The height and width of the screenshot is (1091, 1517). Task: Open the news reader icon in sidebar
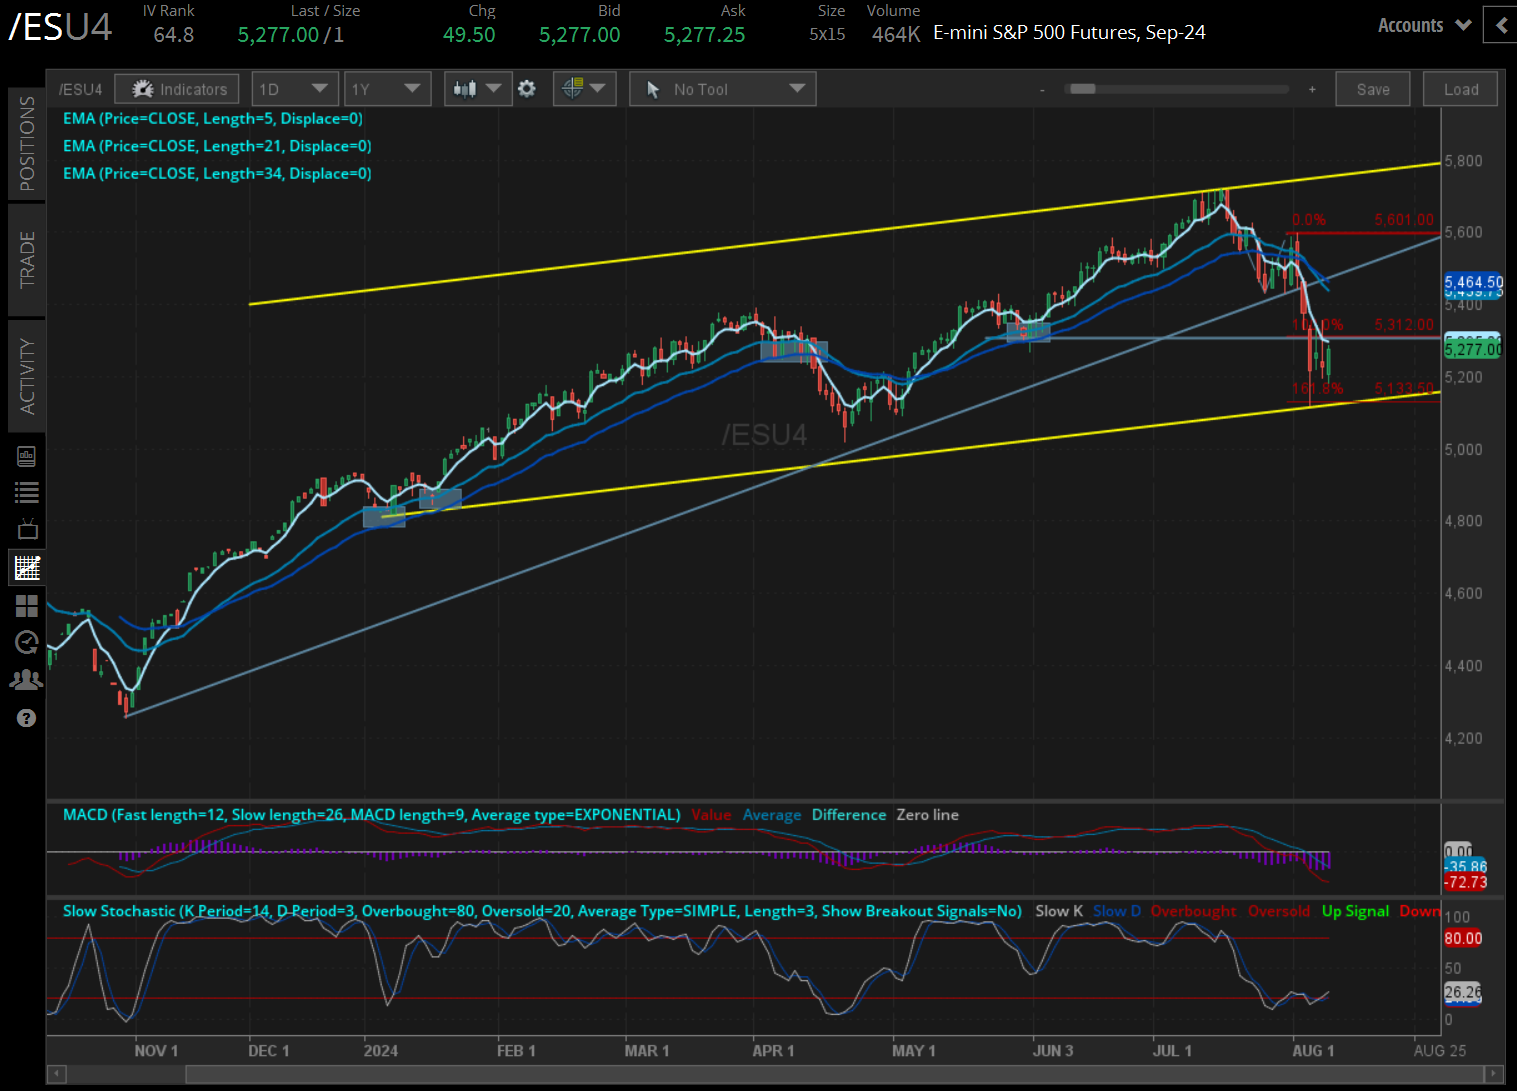click(27, 455)
